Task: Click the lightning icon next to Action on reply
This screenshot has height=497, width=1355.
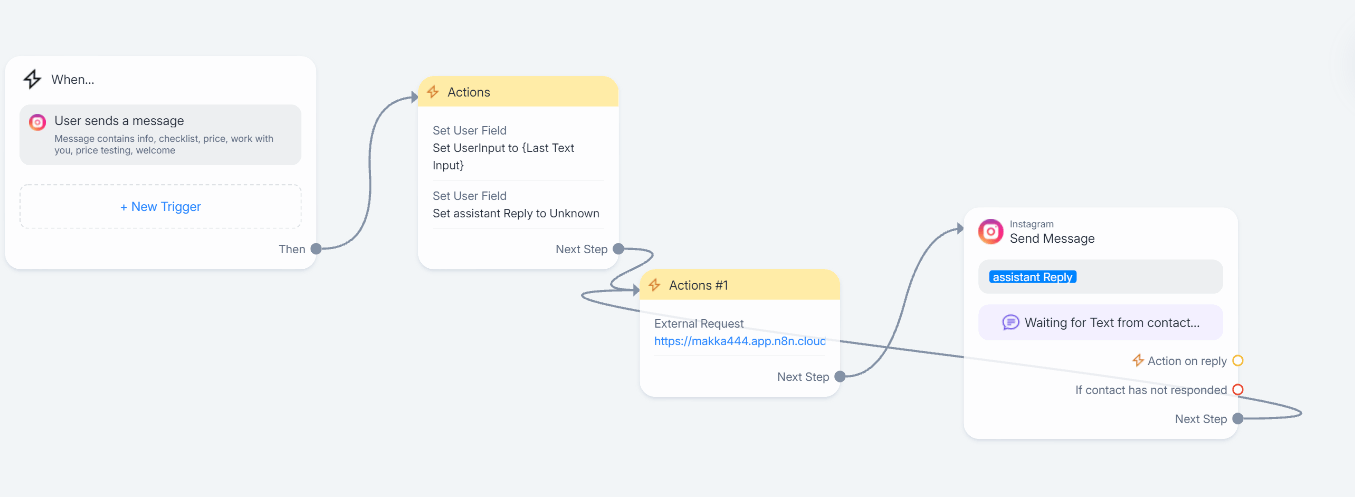Action: tap(1137, 361)
